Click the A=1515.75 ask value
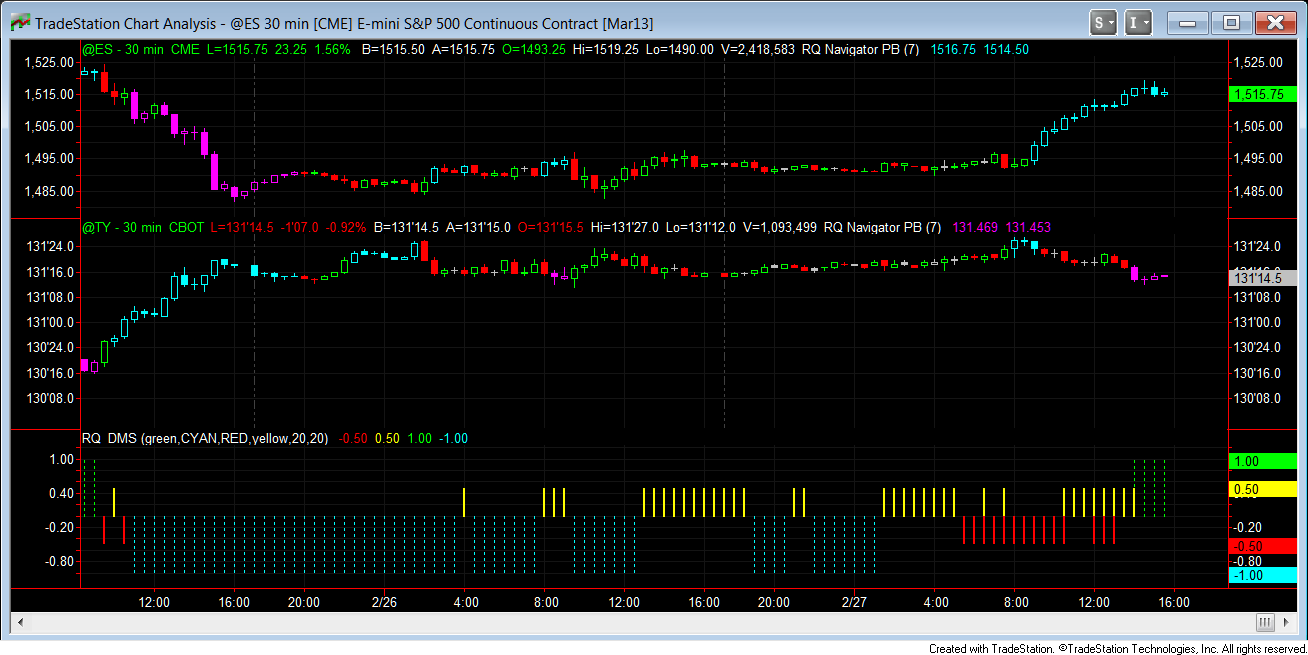Image resolution: width=1308 pixels, height=655 pixels. click(x=462, y=49)
